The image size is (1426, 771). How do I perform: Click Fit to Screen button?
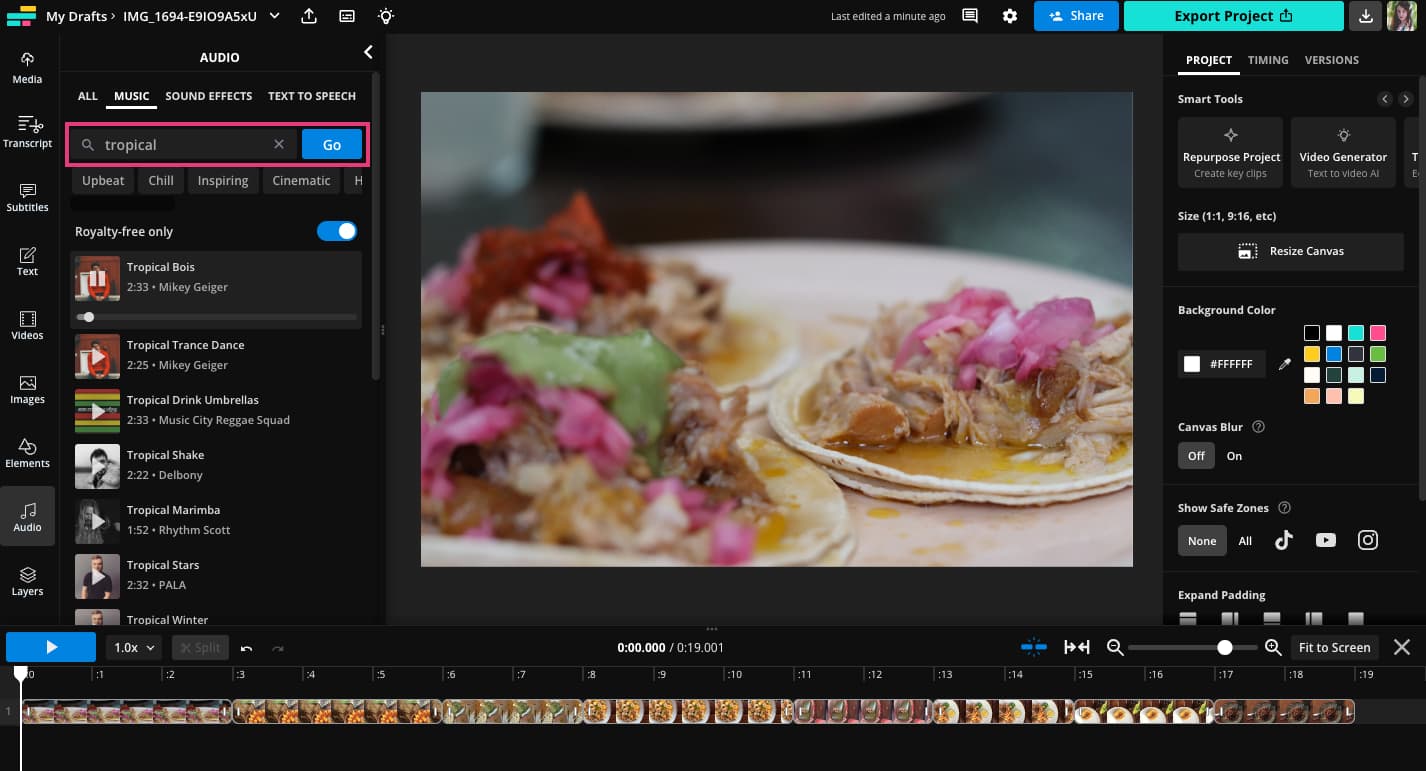pos(1334,647)
